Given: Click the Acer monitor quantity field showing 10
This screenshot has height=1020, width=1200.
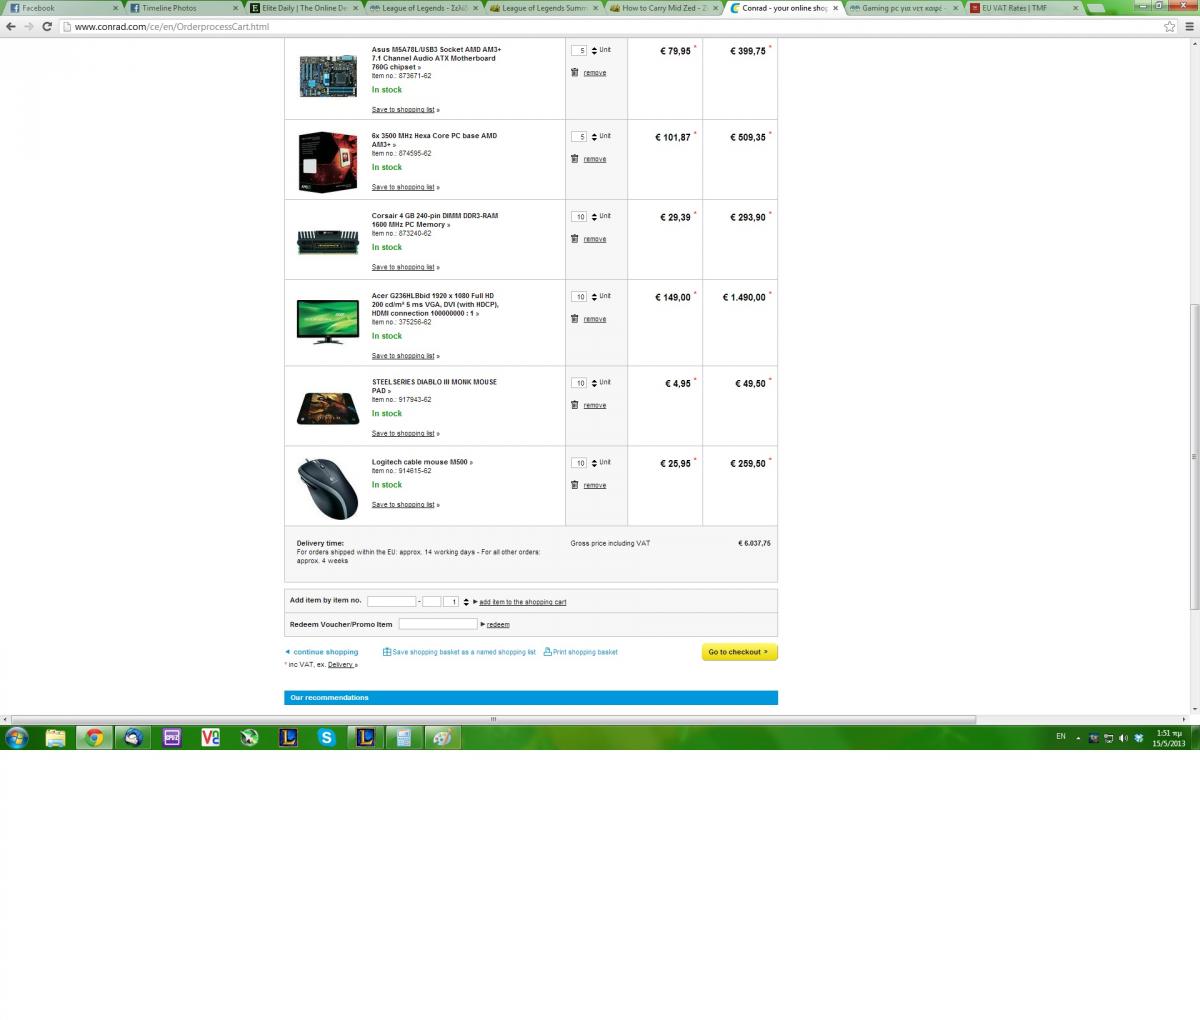Looking at the screenshot, I should [x=579, y=296].
